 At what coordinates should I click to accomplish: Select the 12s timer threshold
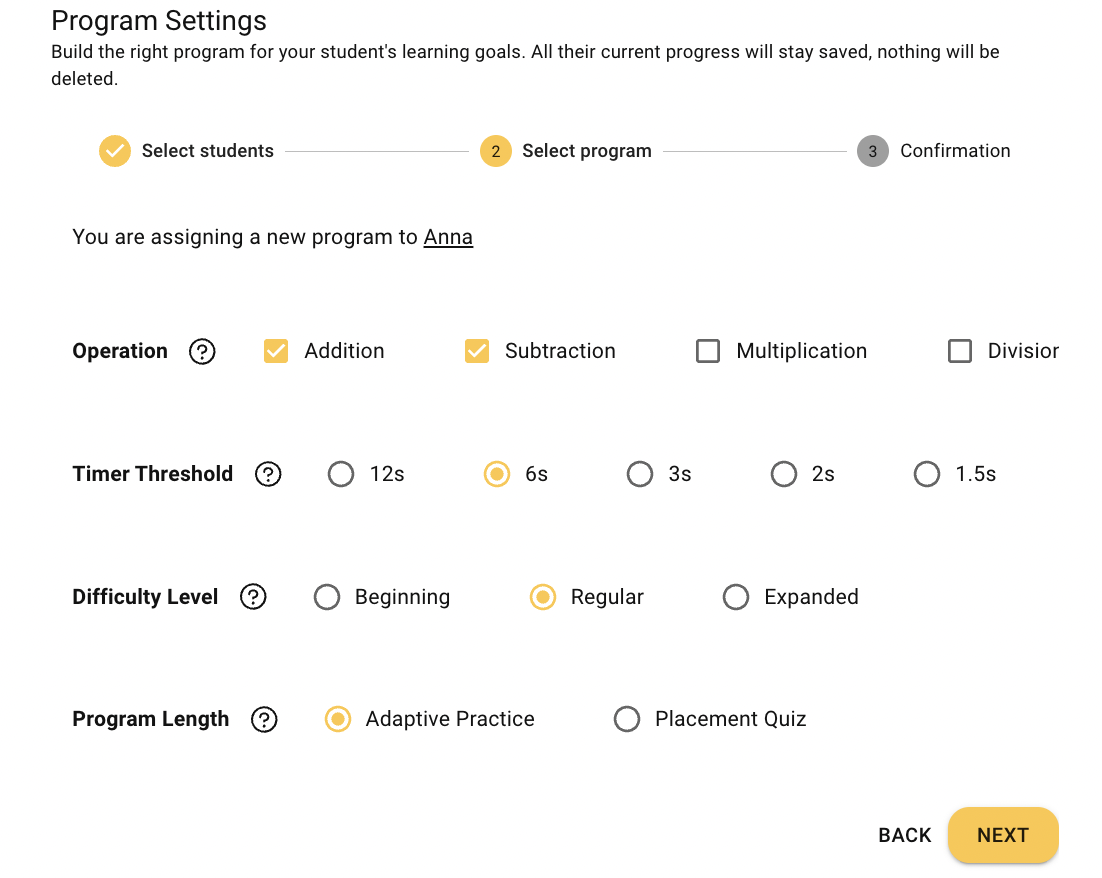[341, 474]
